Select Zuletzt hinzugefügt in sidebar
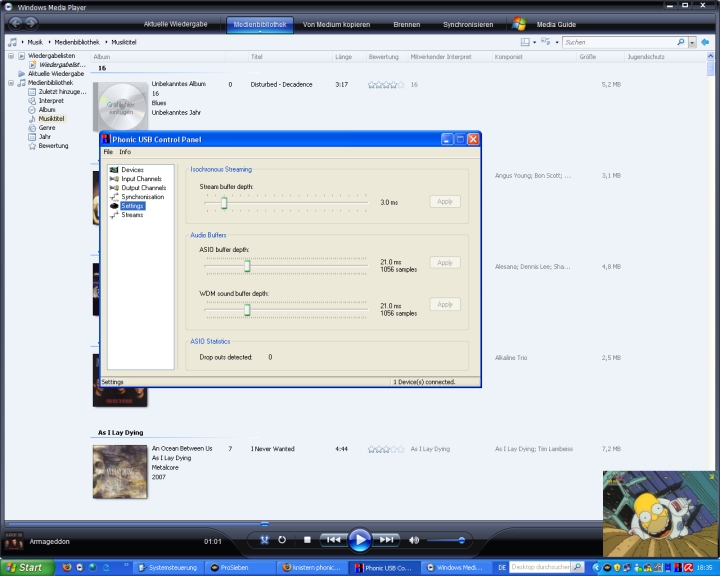 pos(62,91)
